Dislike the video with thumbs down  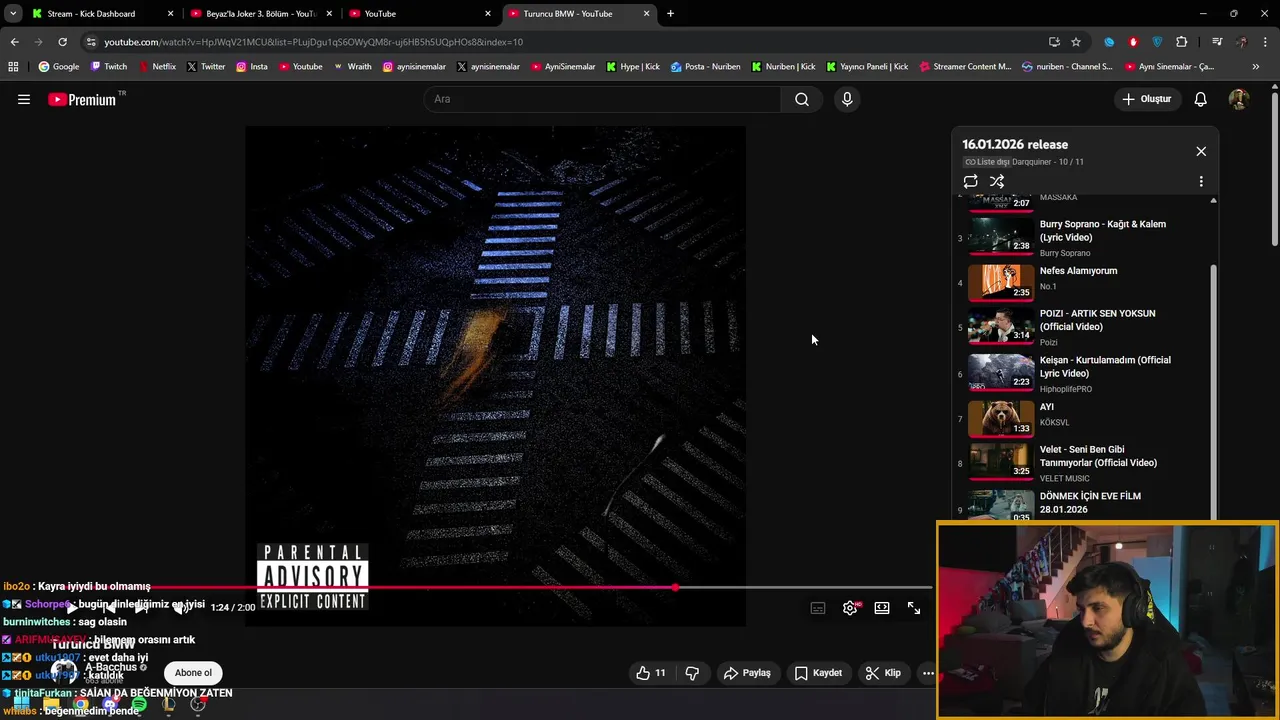[692, 673]
